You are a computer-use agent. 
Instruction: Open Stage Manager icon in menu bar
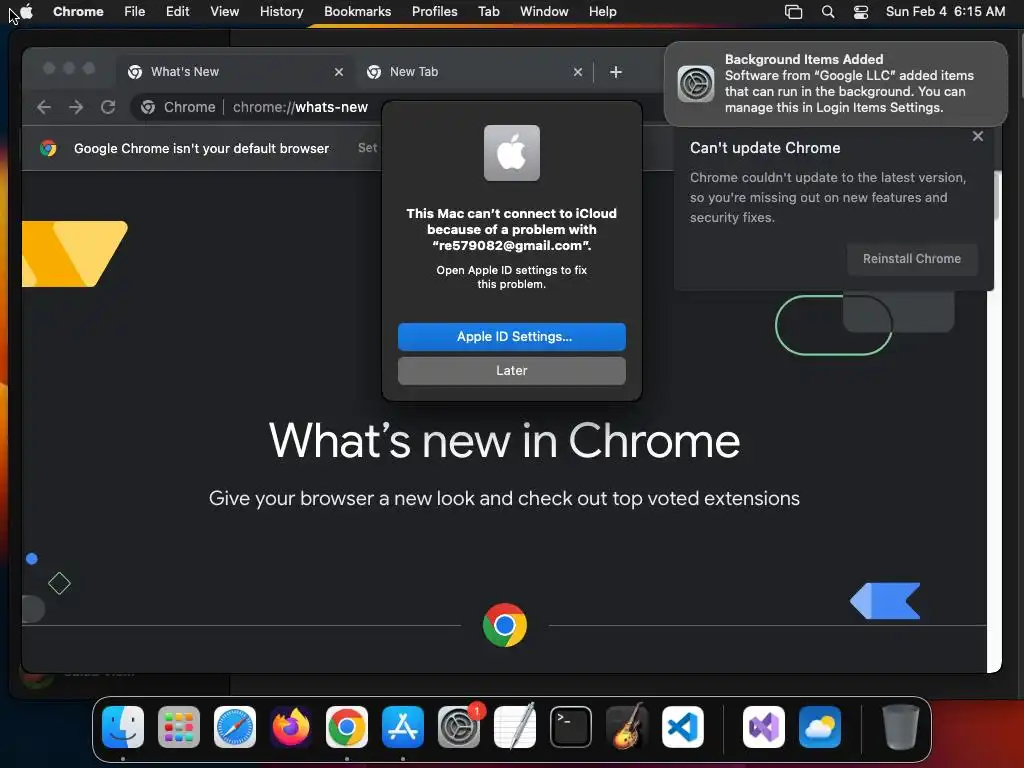pos(793,12)
